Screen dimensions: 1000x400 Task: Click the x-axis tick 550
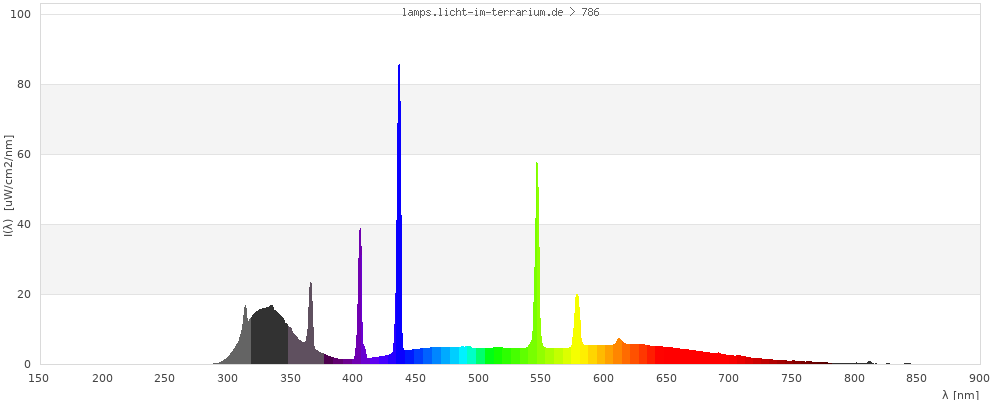tap(540, 378)
